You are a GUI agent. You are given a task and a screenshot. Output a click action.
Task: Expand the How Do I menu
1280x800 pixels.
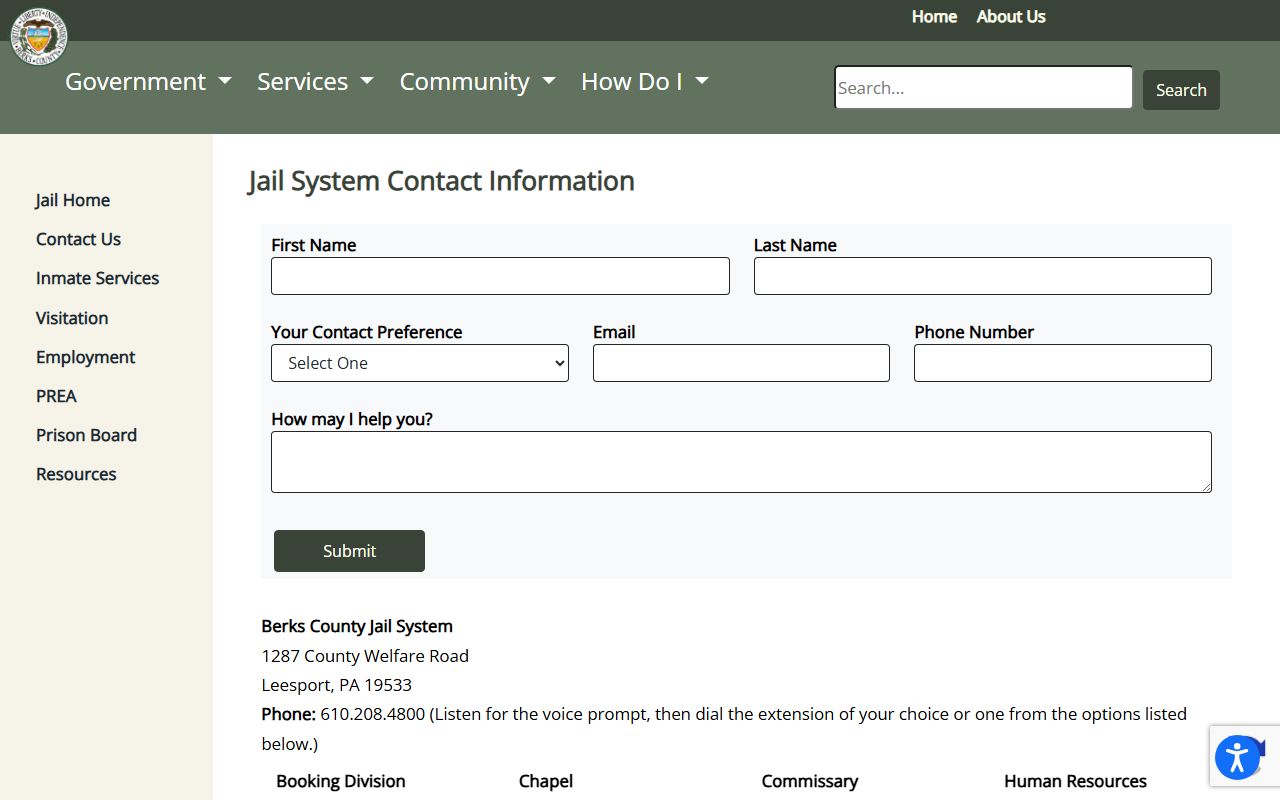coord(644,82)
